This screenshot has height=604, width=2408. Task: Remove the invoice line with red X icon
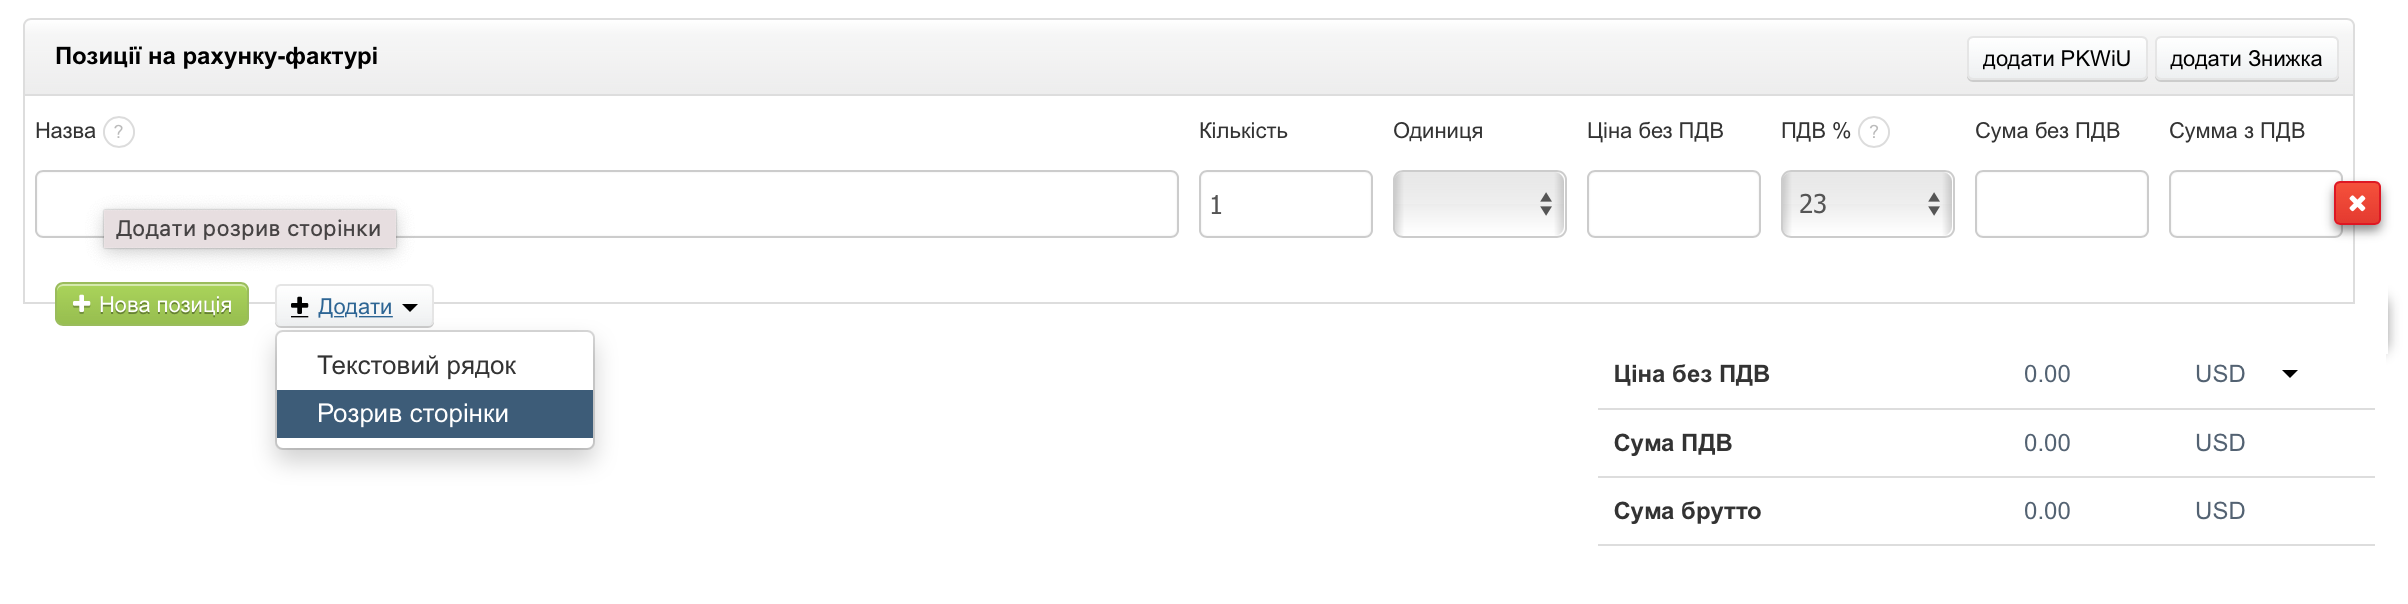(2356, 203)
